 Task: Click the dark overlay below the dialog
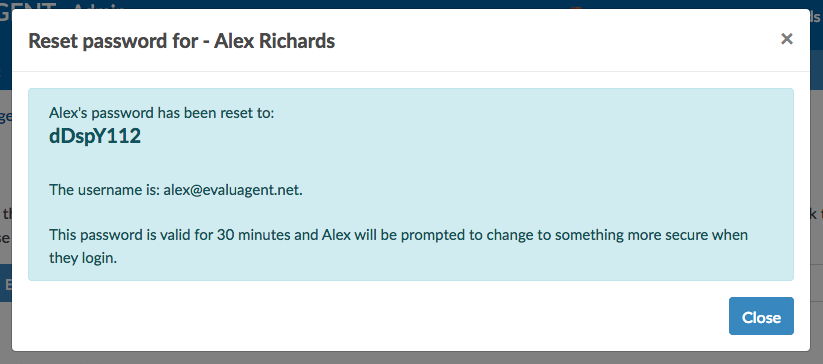pos(412,358)
